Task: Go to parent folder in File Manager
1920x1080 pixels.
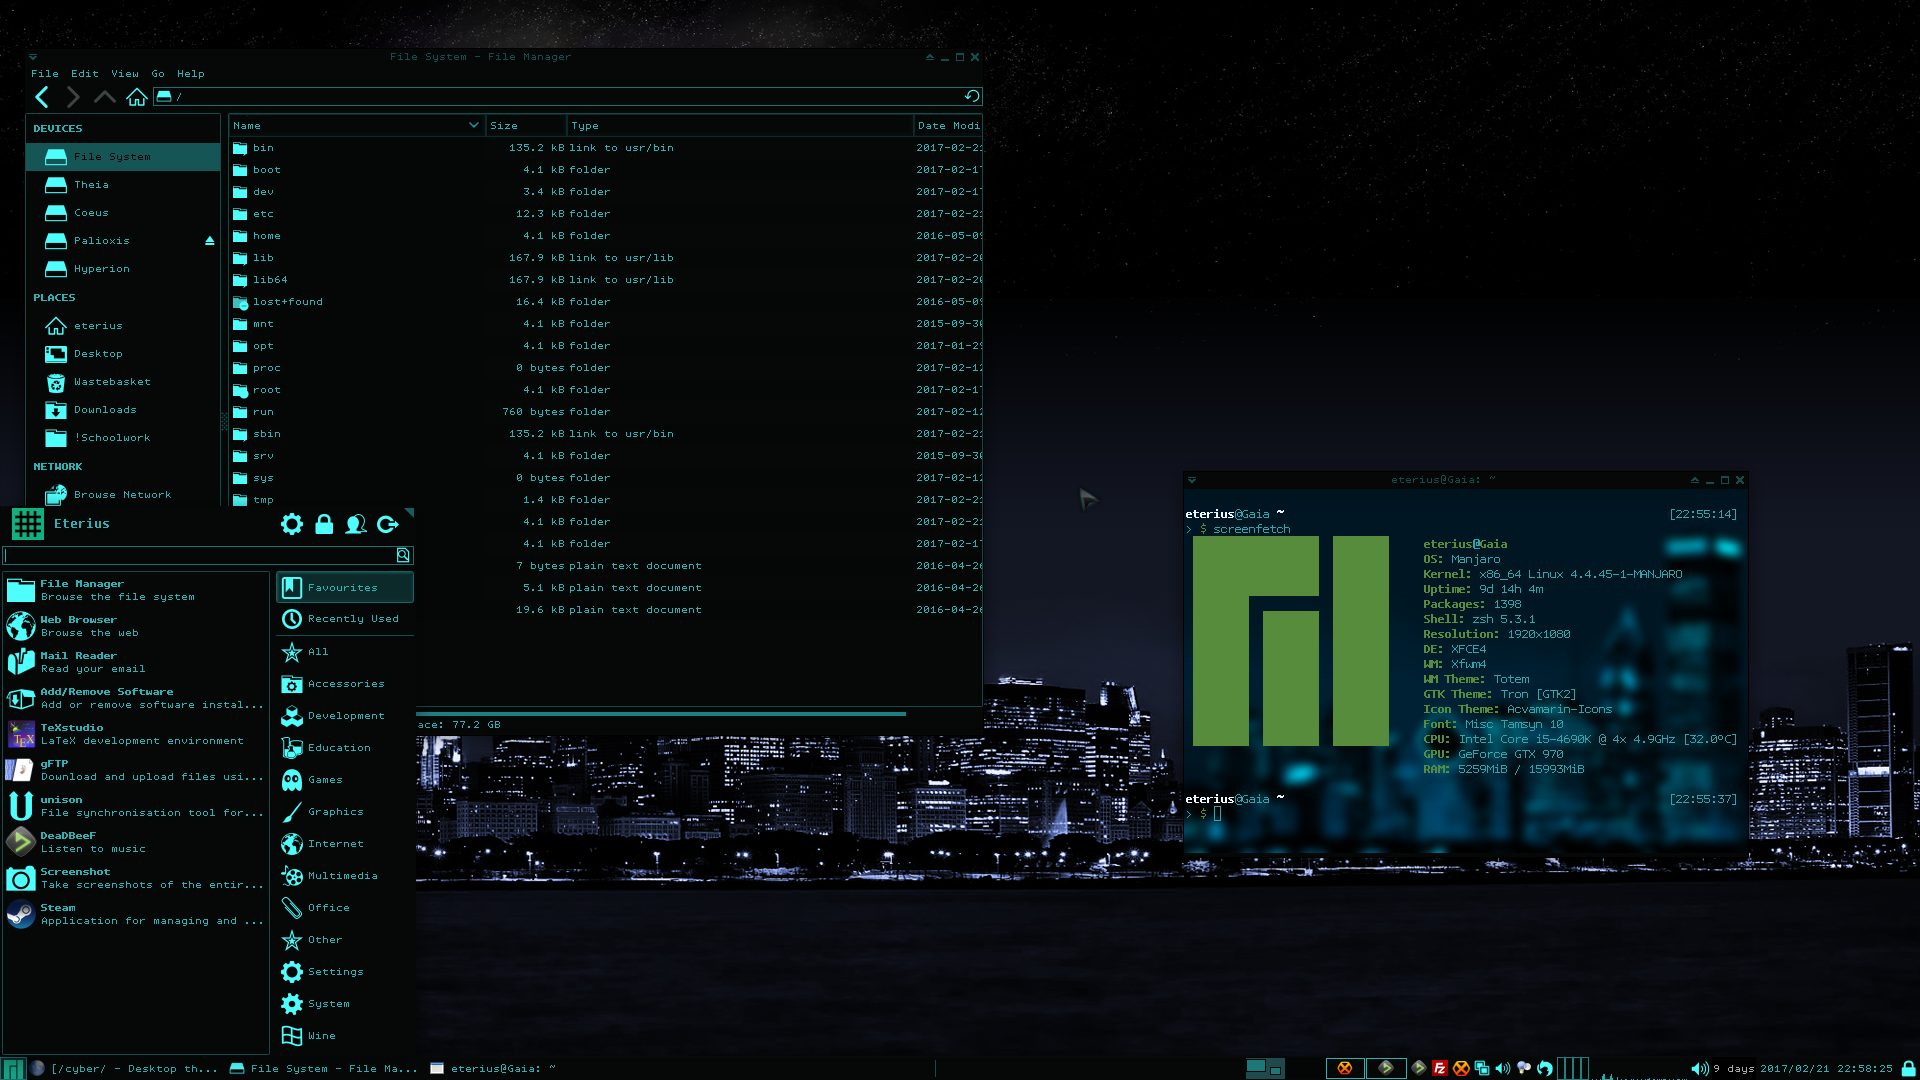Action: click(104, 97)
